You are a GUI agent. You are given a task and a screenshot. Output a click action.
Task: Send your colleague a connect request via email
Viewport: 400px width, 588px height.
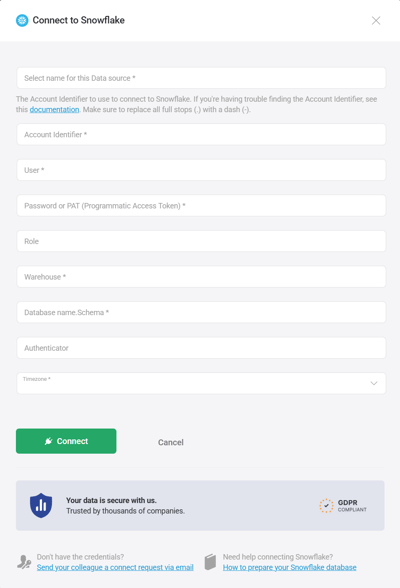(x=115, y=567)
